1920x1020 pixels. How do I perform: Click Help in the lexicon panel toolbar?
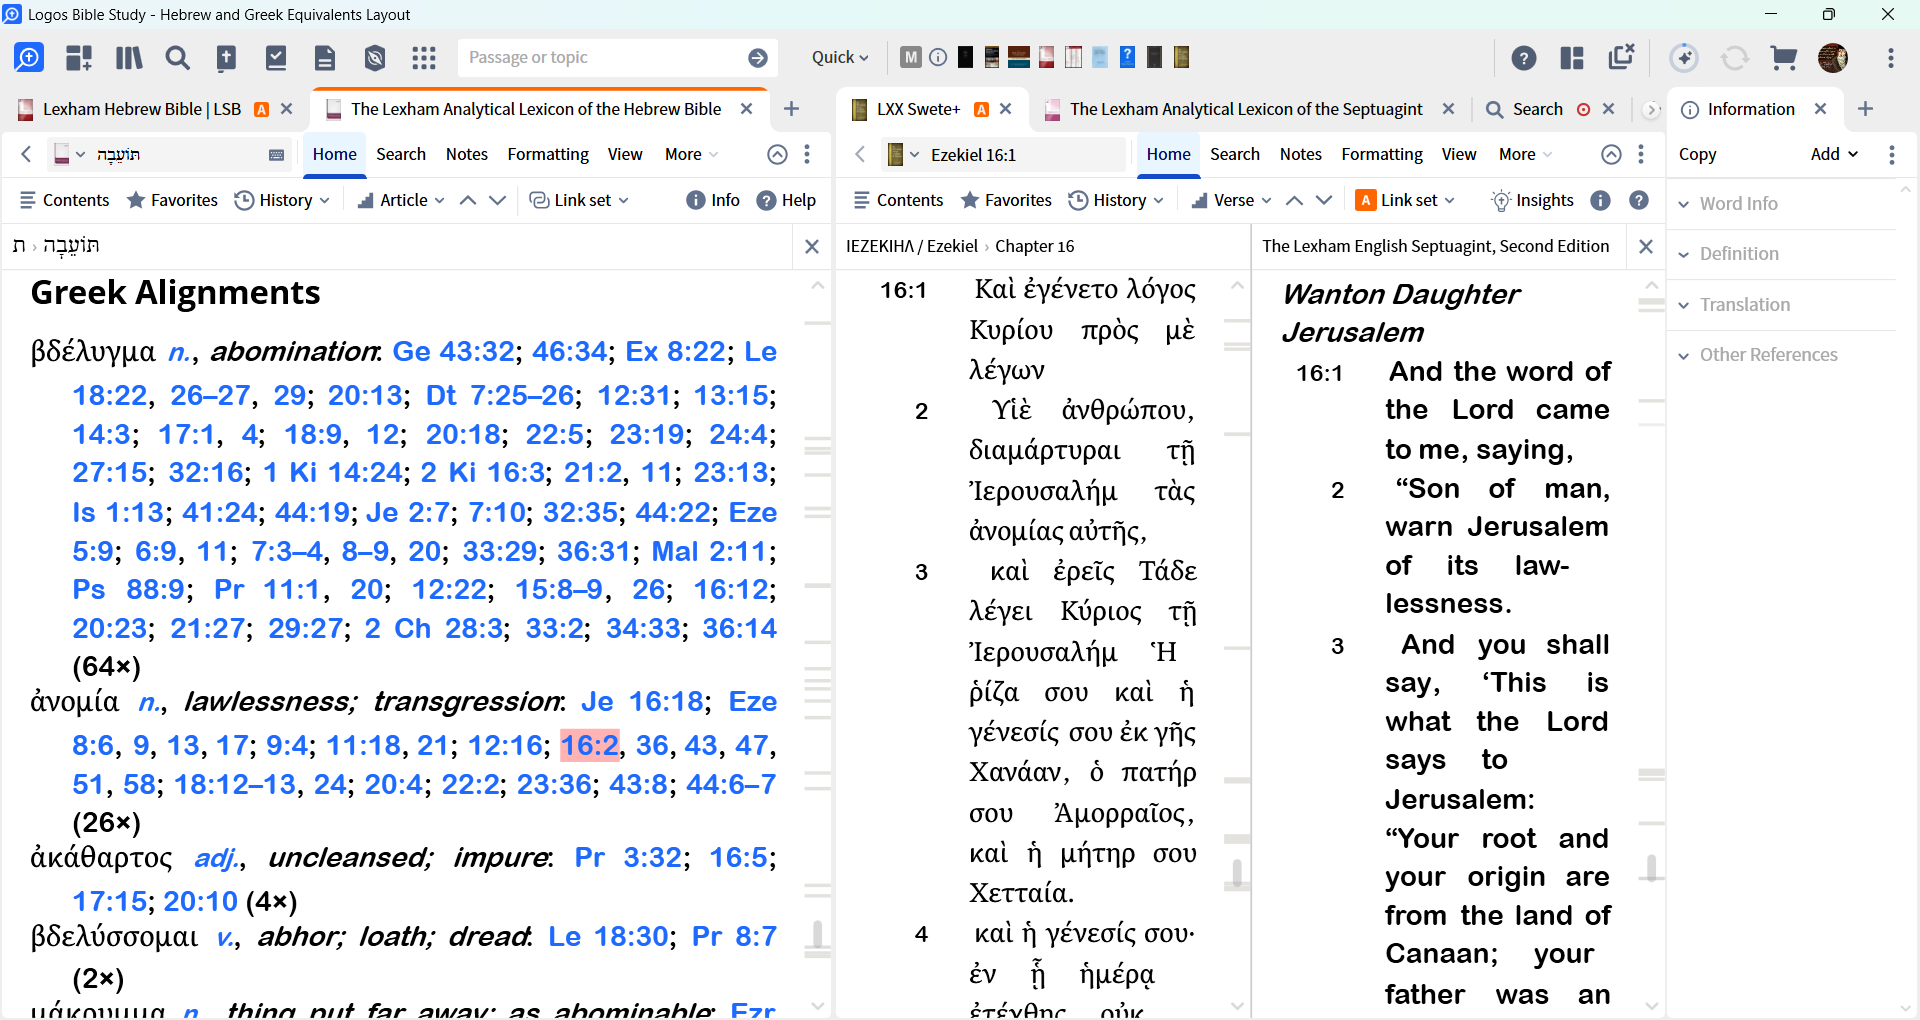(786, 200)
